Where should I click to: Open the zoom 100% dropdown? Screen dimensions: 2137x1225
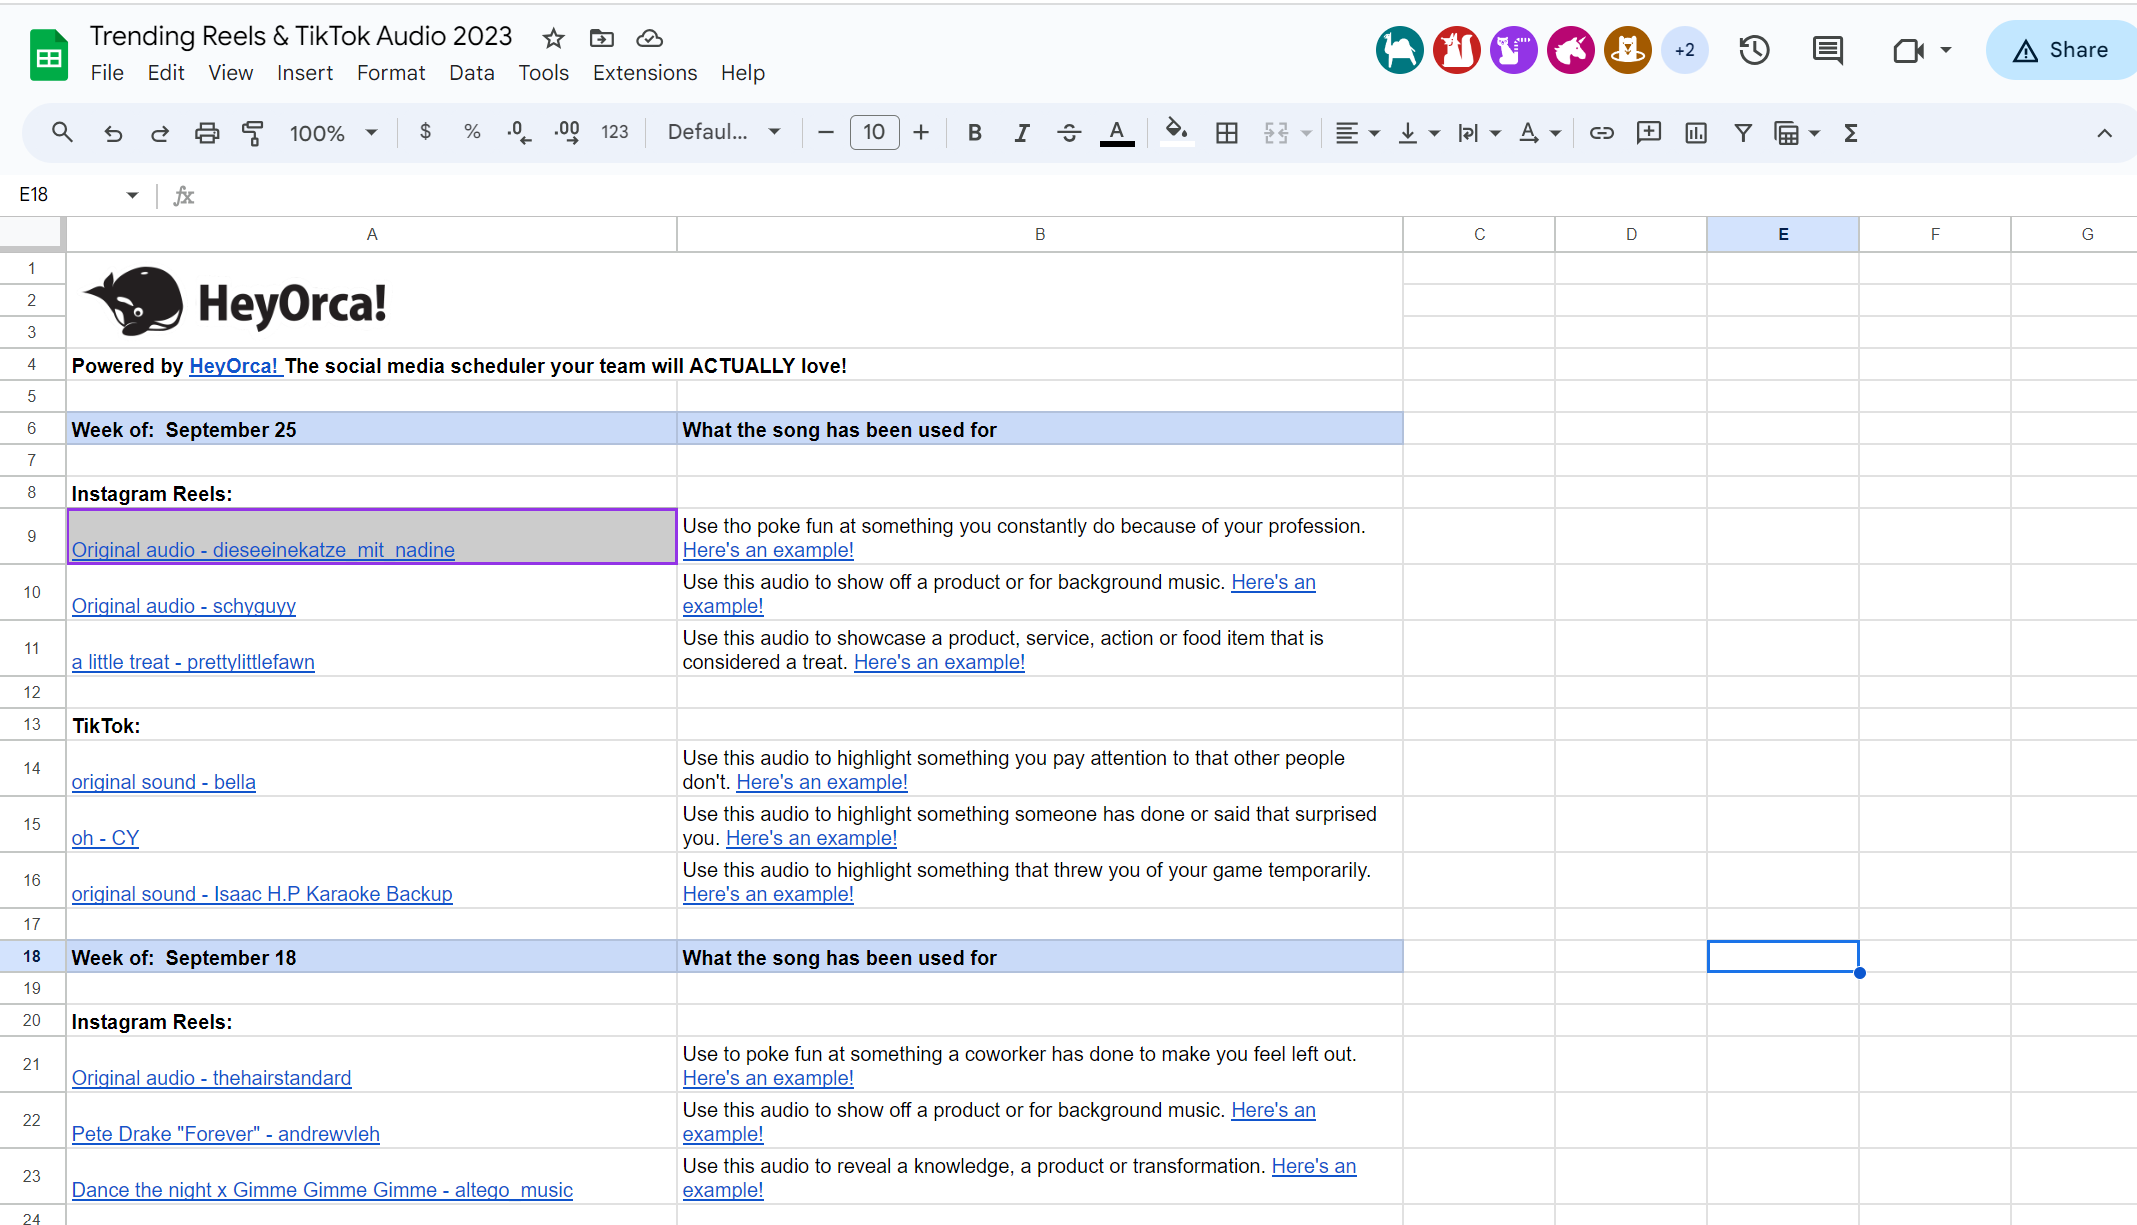point(334,133)
